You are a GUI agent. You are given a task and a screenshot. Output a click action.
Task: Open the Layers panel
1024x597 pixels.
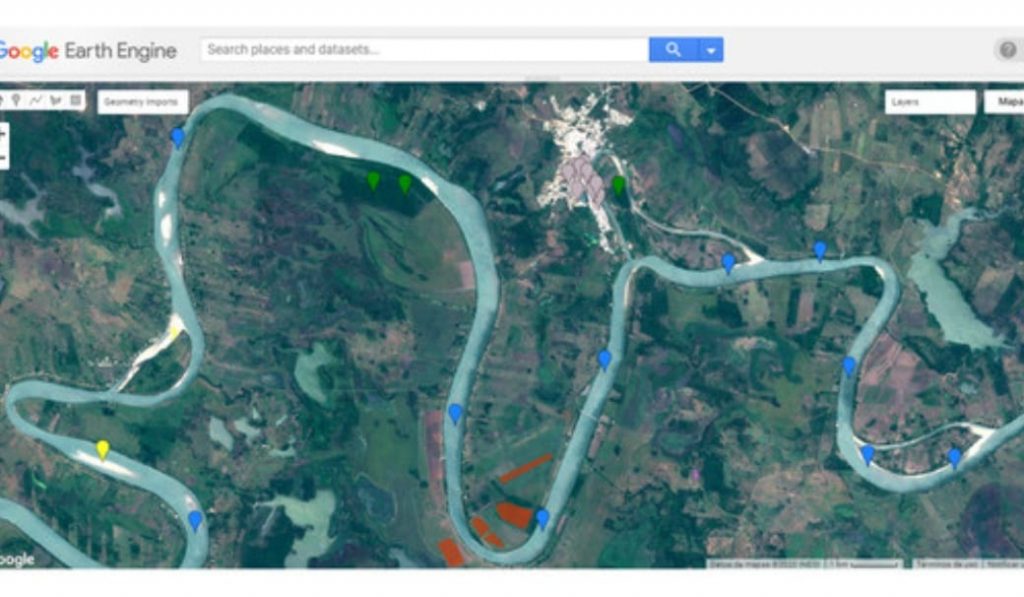pos(930,102)
